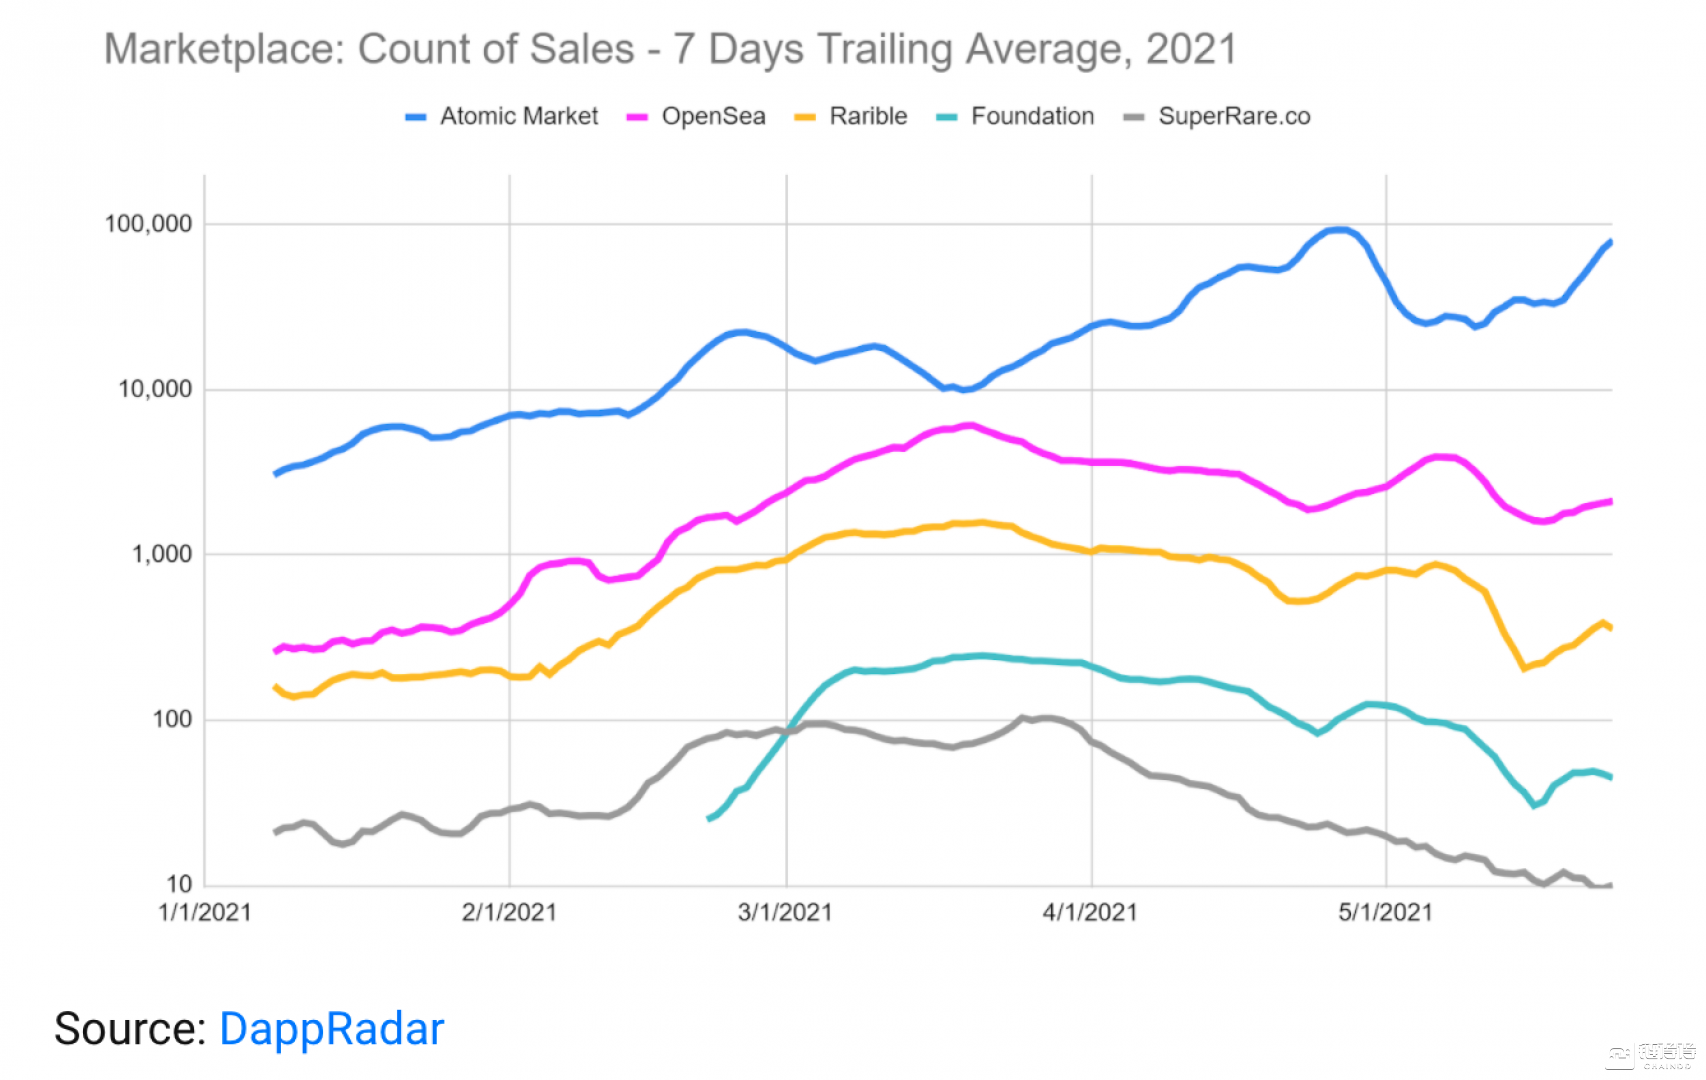Click the Foundation teal legend swatch
1706x1080 pixels.
947,118
